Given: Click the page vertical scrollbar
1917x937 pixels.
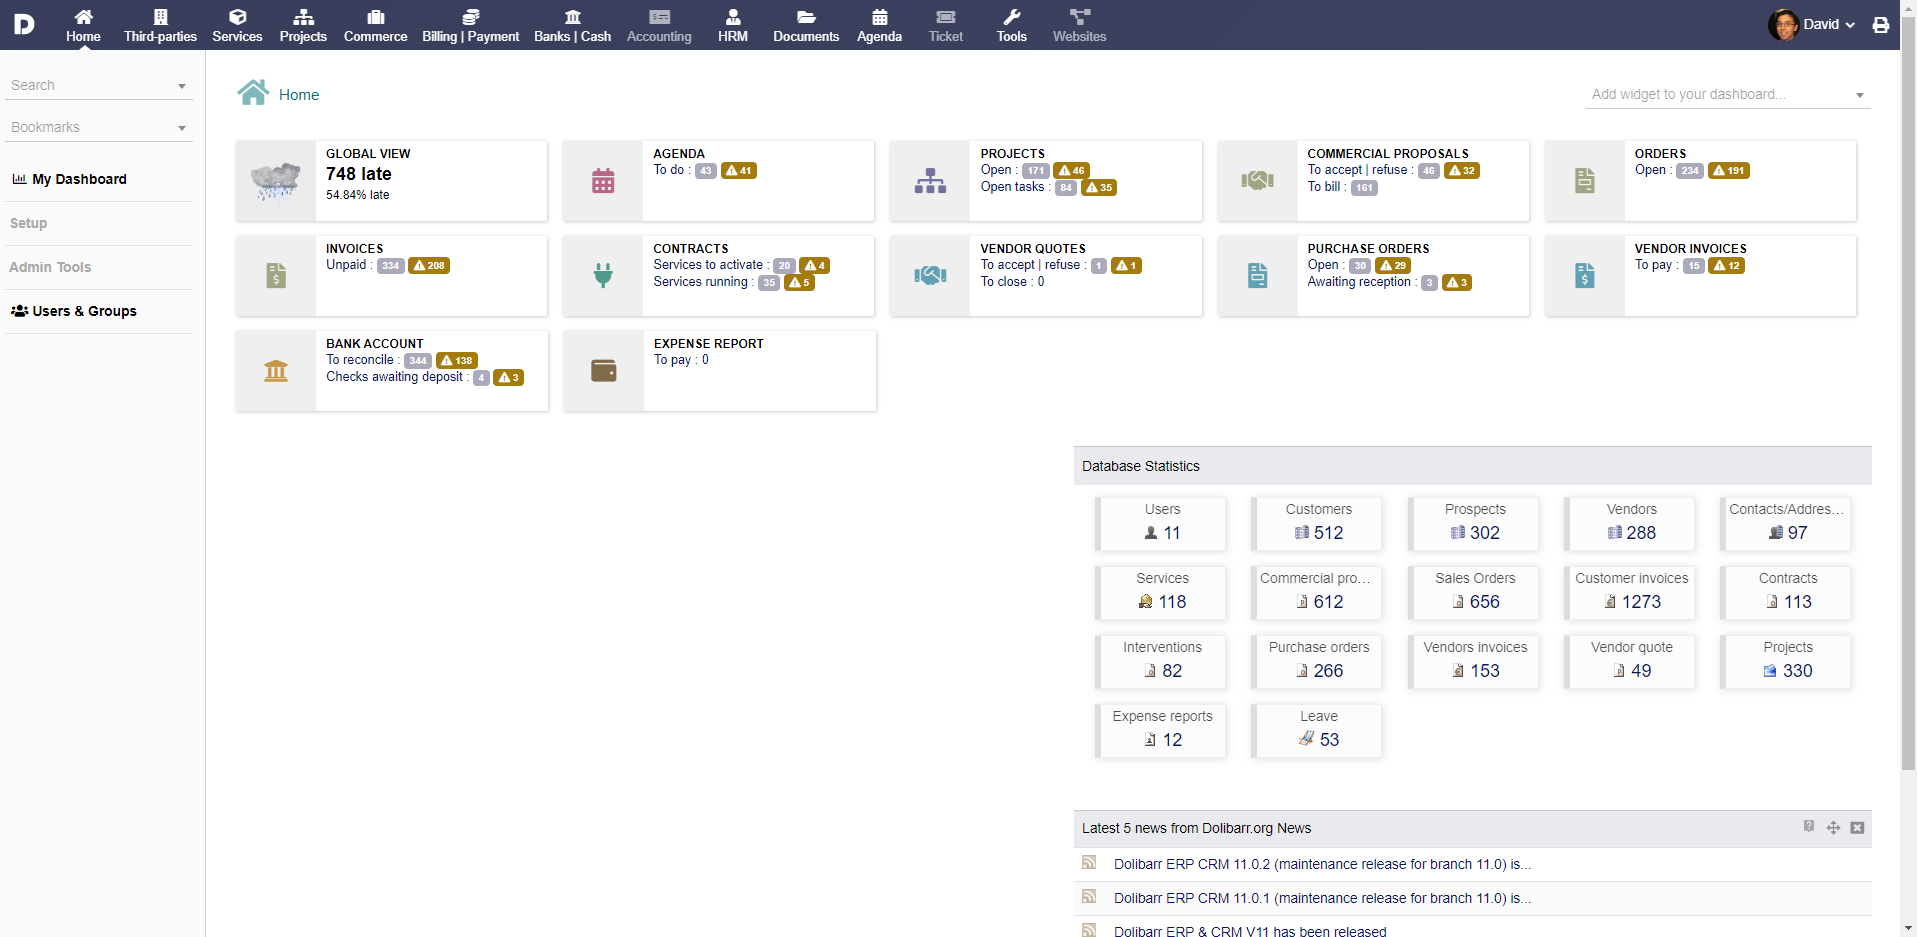Looking at the screenshot, I should pyautogui.click(x=1908, y=400).
